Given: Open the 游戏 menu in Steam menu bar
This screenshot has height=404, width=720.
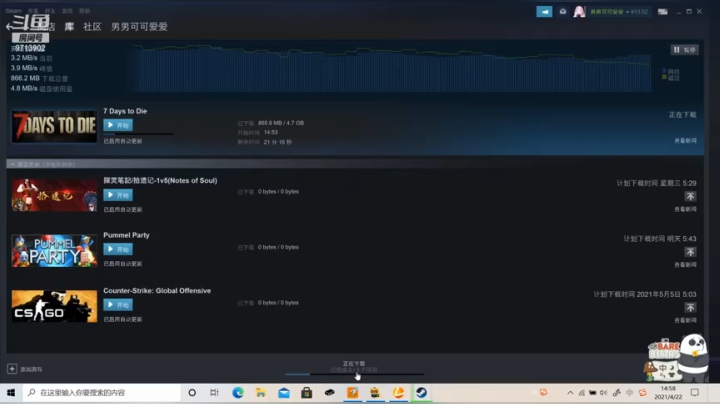Looking at the screenshot, I should point(67,11).
